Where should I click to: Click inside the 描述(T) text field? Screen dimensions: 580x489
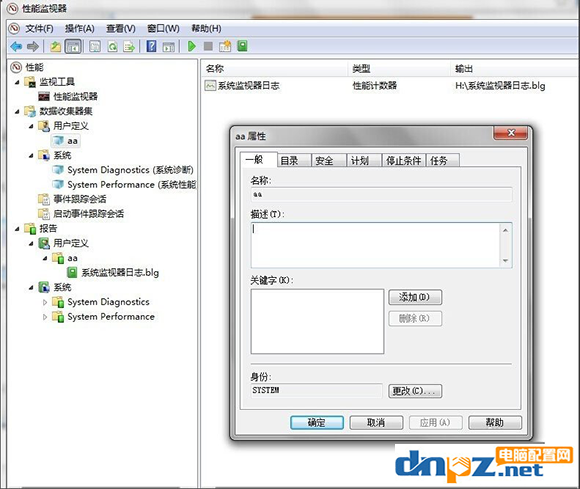pyautogui.click(x=376, y=245)
